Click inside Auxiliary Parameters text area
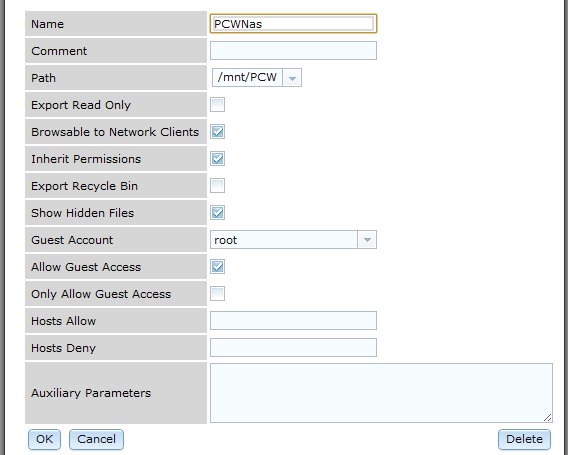This screenshot has height=455, width=568. (381, 393)
